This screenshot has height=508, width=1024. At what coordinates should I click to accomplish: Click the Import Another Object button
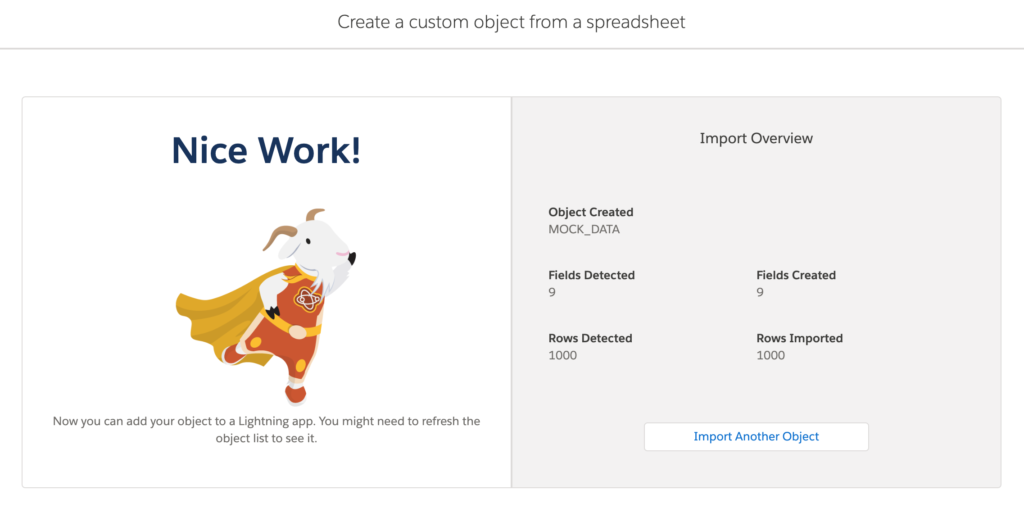click(756, 437)
